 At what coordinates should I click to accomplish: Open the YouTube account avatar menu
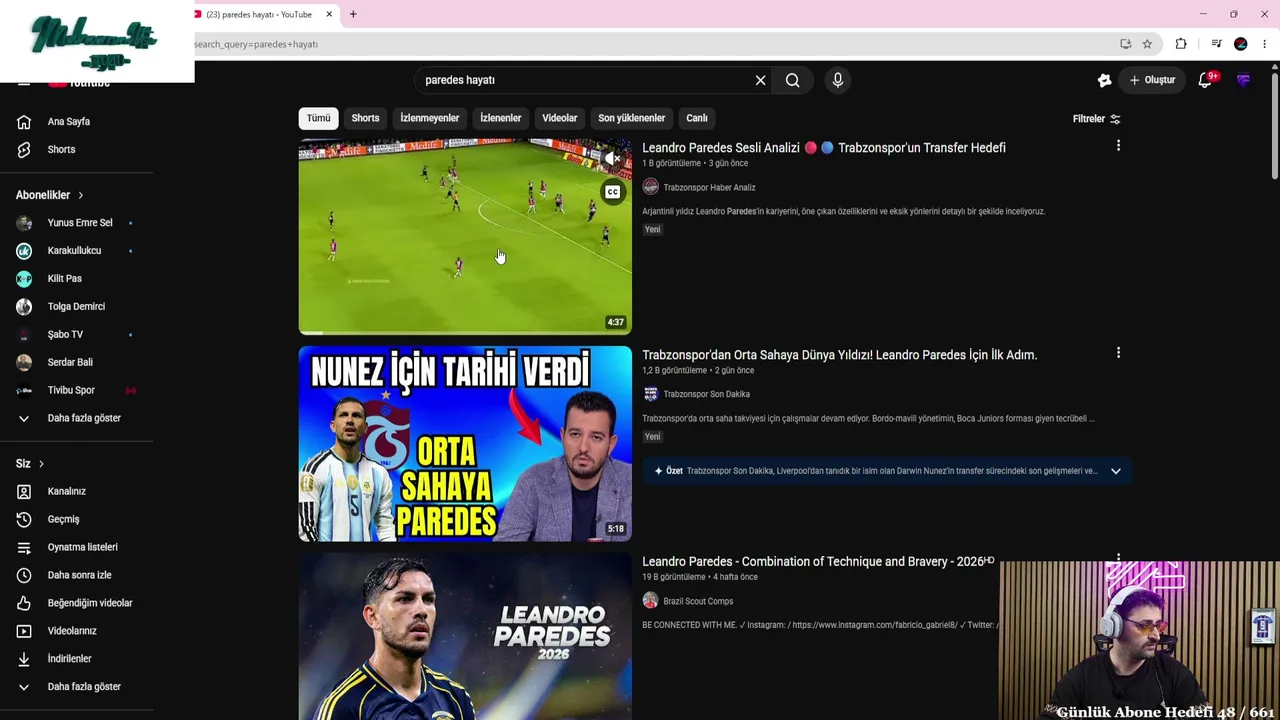[1243, 80]
